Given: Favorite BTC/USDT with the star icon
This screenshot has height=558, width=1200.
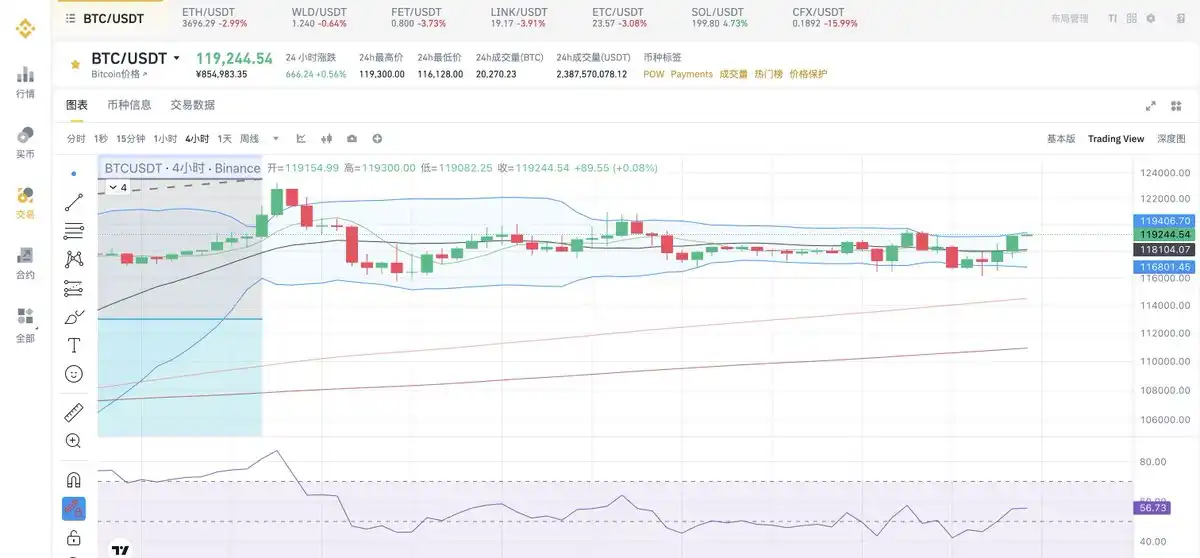Looking at the screenshot, I should 74,65.
